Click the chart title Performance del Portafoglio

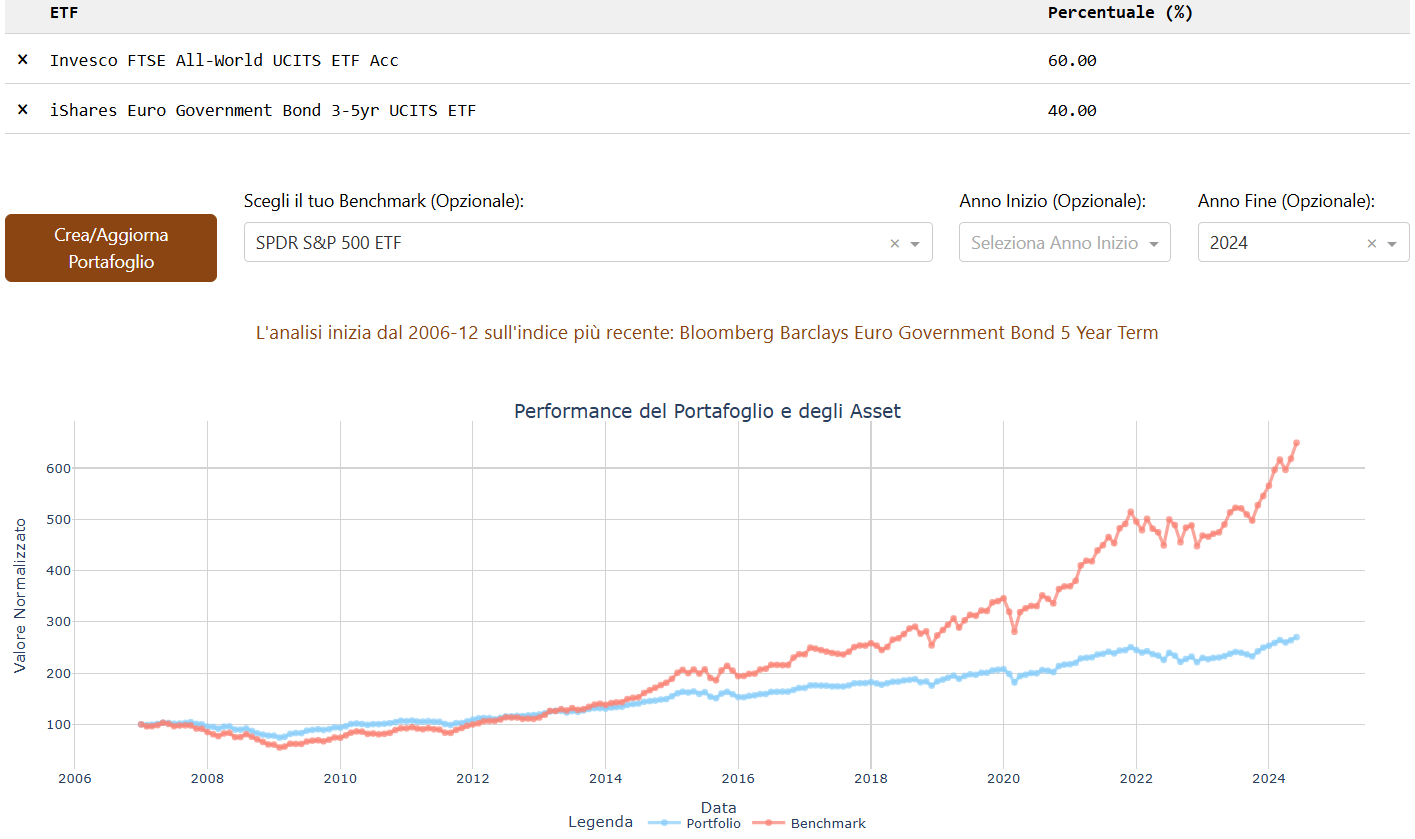(x=707, y=411)
